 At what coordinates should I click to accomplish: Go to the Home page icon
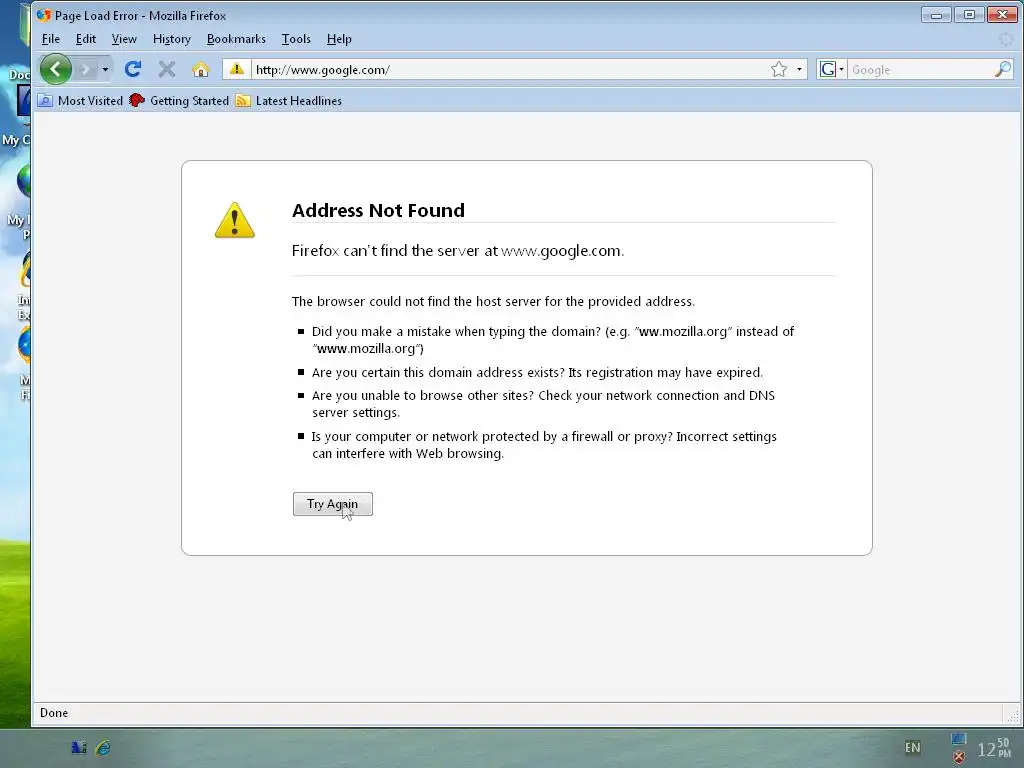click(x=200, y=69)
